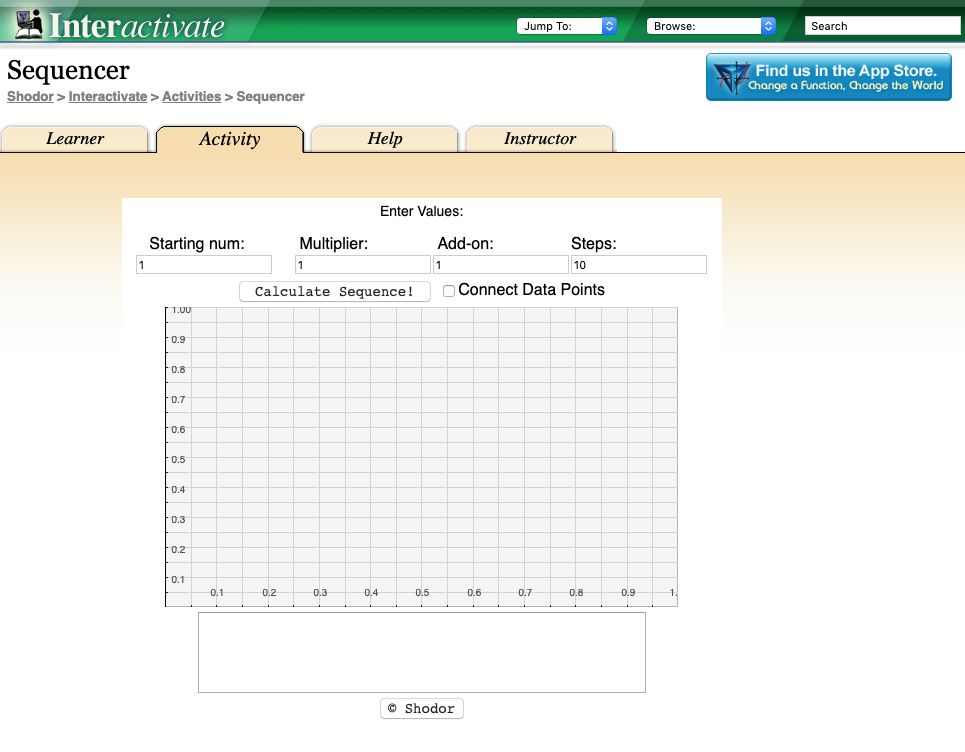Switch to the Learner tab
This screenshot has width=965, height=752.
[x=75, y=139]
